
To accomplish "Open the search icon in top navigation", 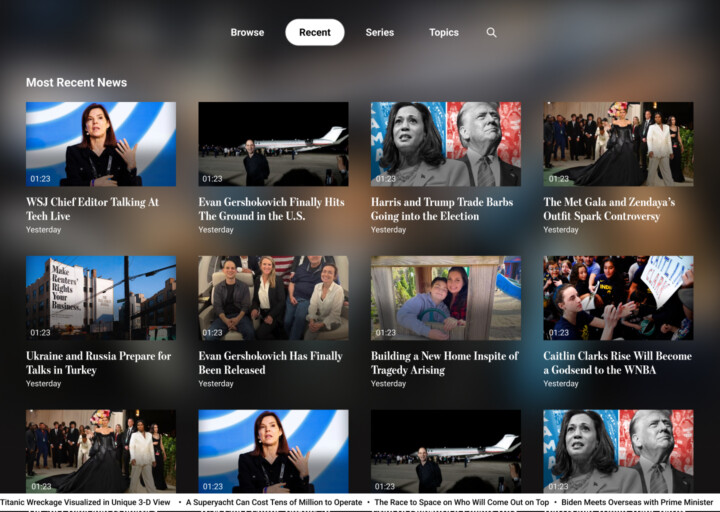I will pos(491,33).
